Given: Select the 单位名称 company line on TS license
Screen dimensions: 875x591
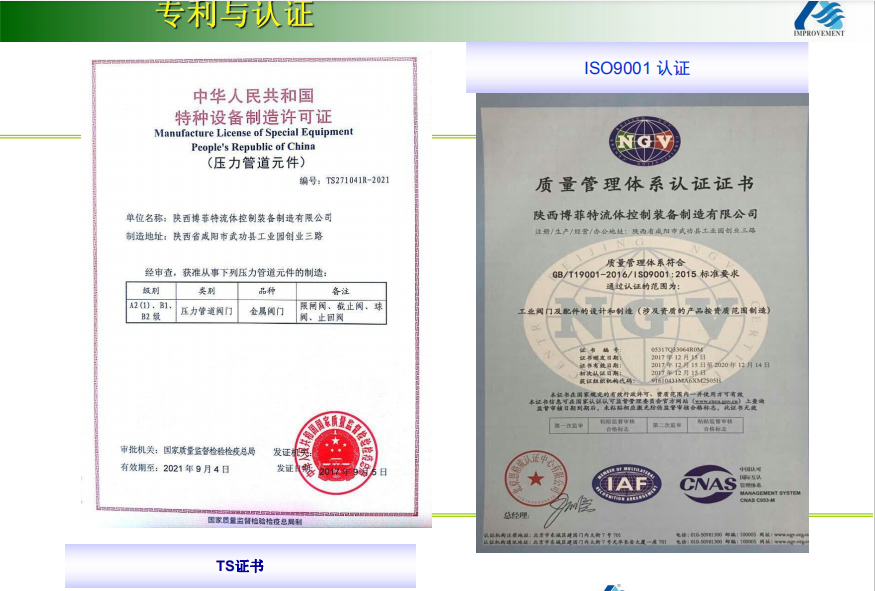Looking at the screenshot, I should click(x=229, y=218).
